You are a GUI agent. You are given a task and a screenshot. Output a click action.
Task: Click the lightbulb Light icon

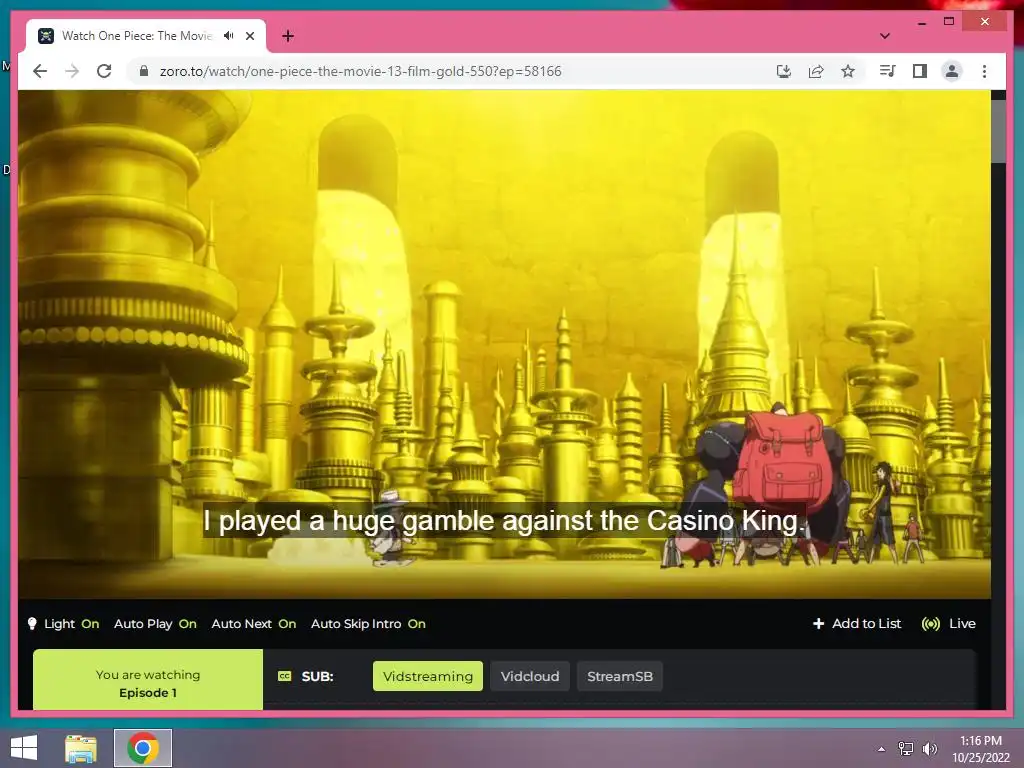pos(32,624)
